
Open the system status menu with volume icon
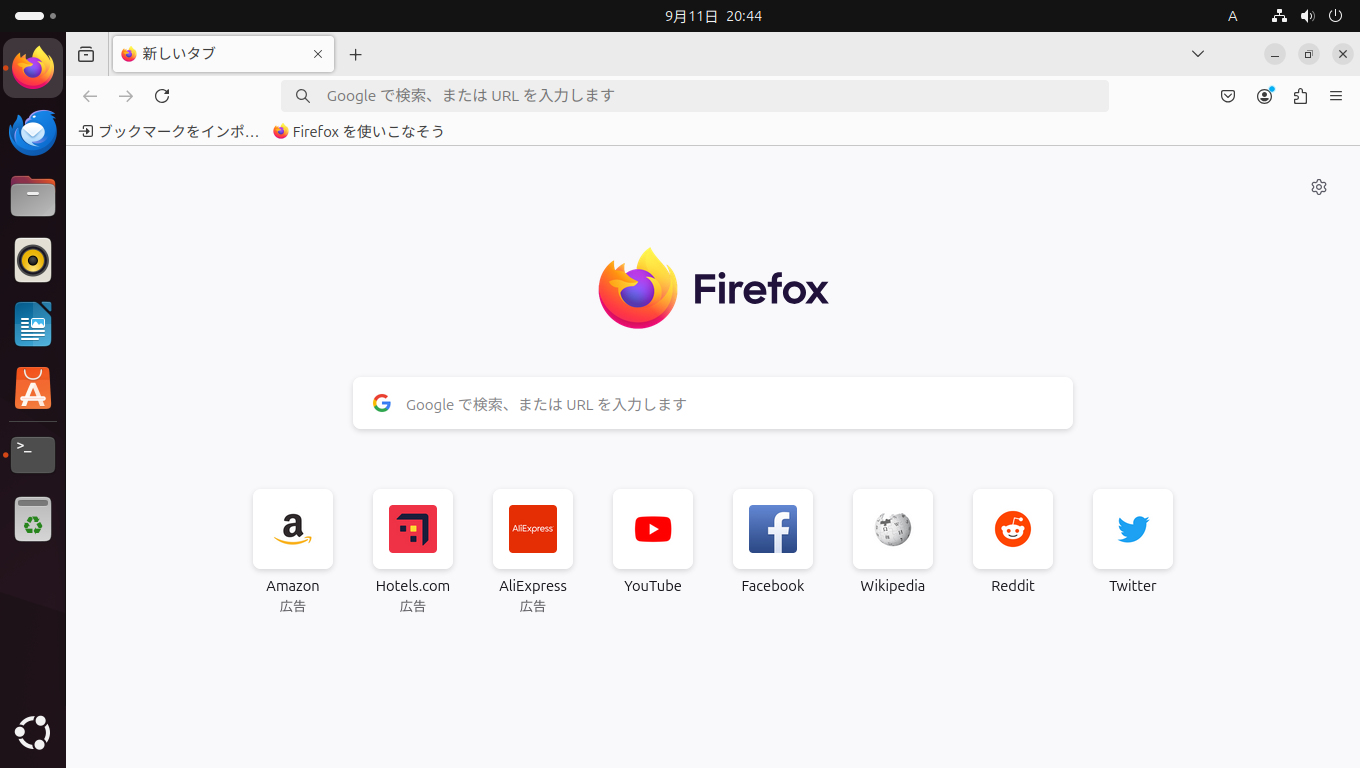[x=1307, y=16]
